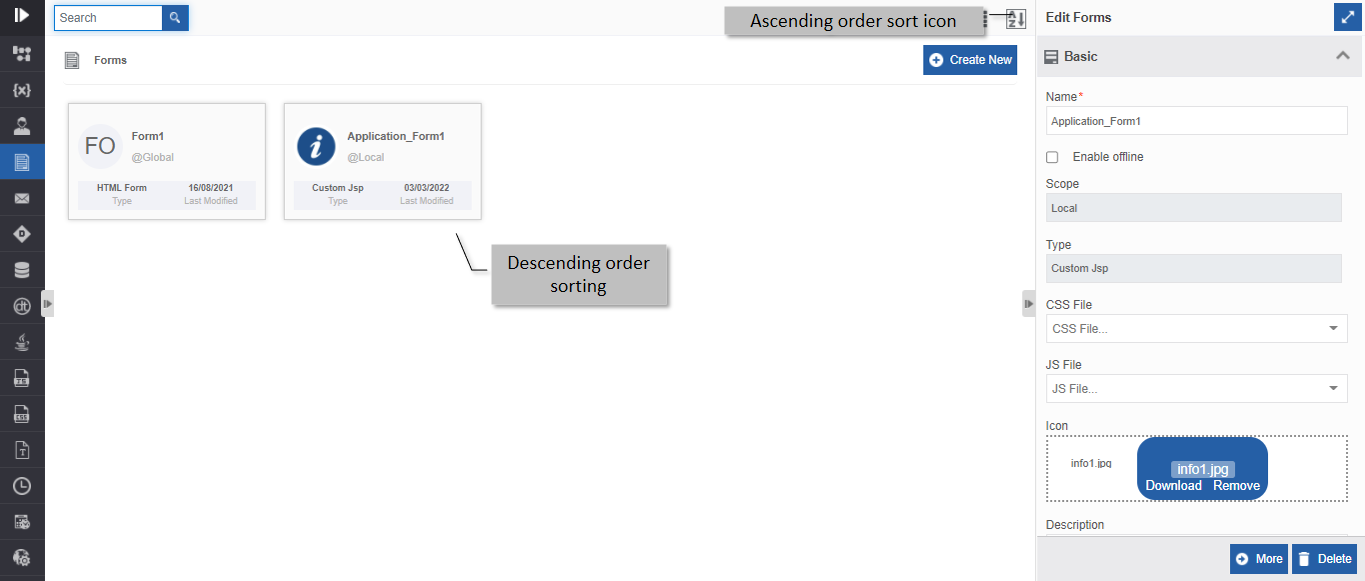Click Download for info1.jpg
The width and height of the screenshot is (1365, 581).
[1173, 486]
